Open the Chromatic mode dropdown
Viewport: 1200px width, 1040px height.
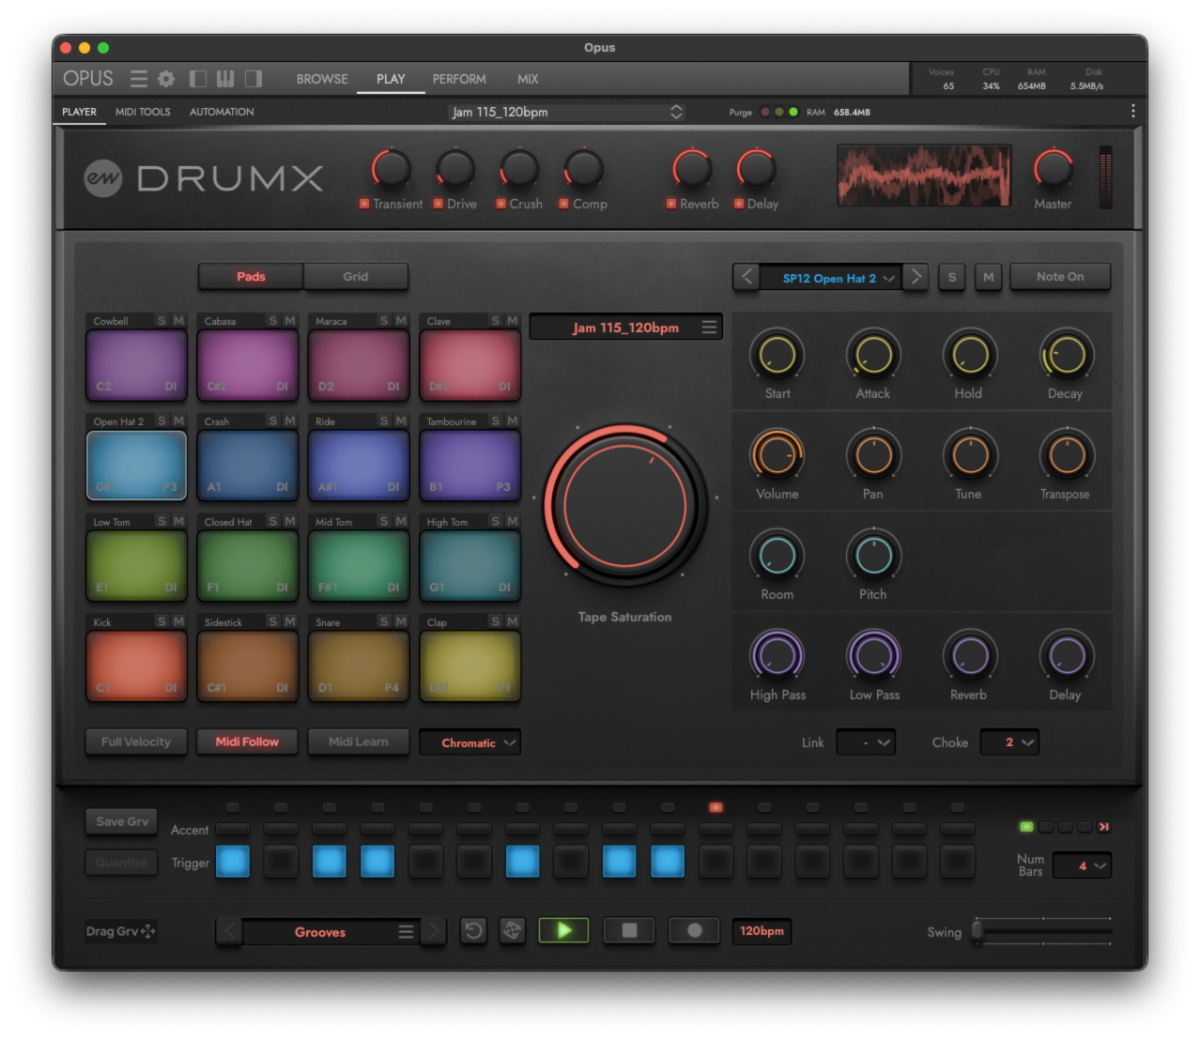click(470, 742)
